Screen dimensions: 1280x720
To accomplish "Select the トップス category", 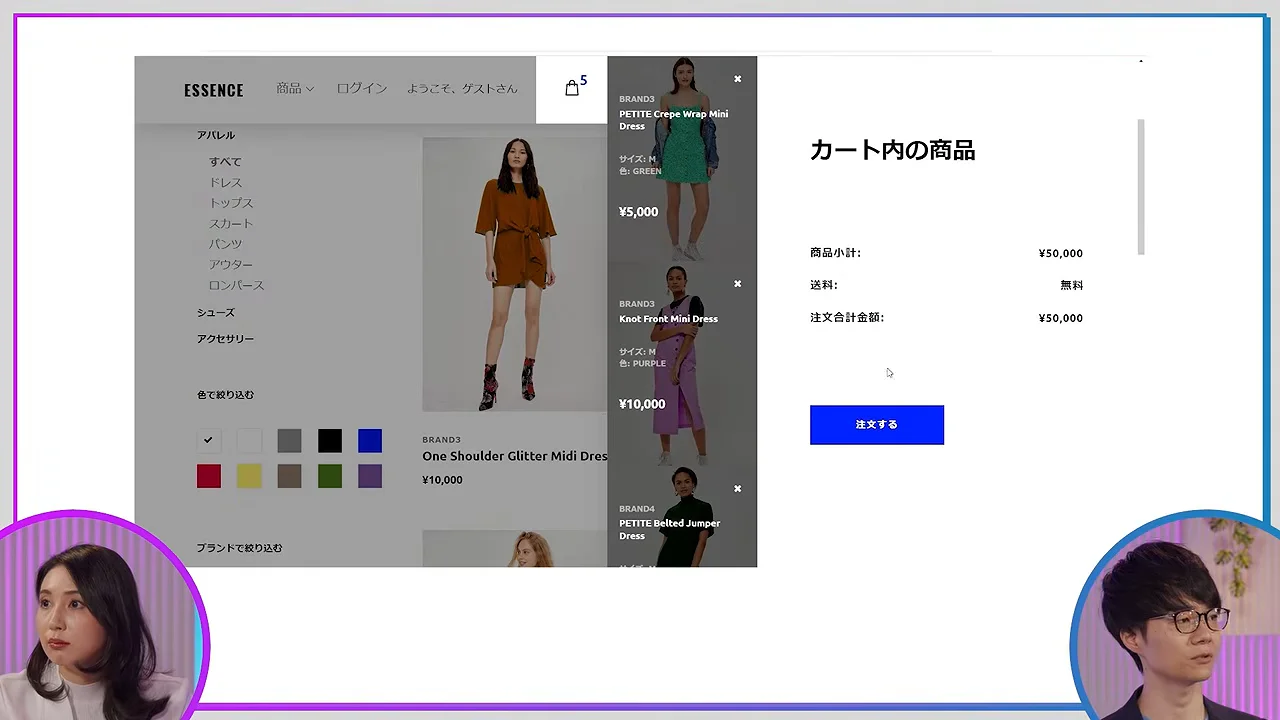I will pyautogui.click(x=231, y=203).
